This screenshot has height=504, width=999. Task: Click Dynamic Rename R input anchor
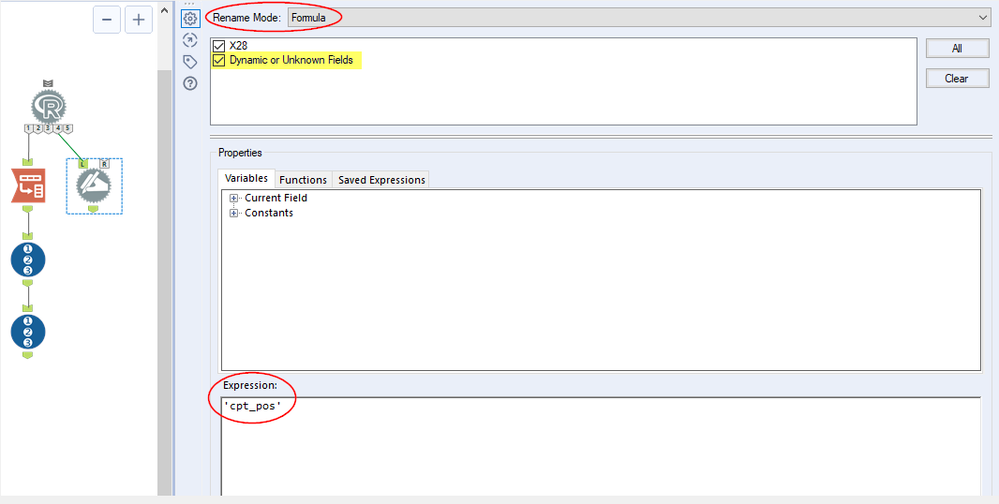click(104, 164)
